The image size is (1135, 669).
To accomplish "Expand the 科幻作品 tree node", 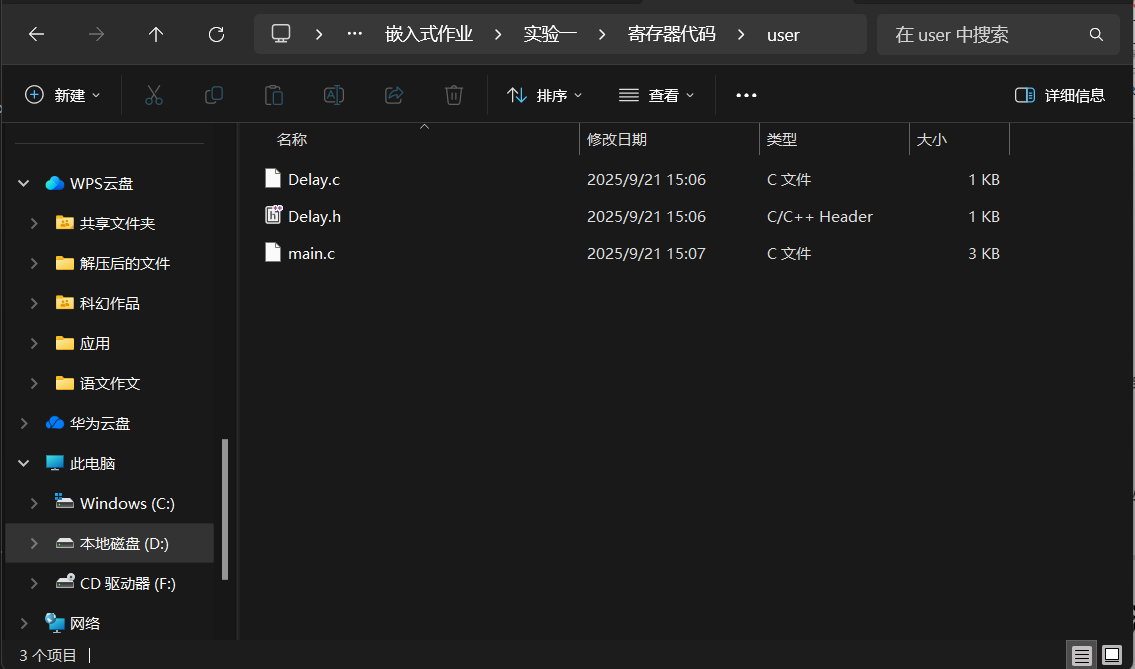I will (x=34, y=303).
